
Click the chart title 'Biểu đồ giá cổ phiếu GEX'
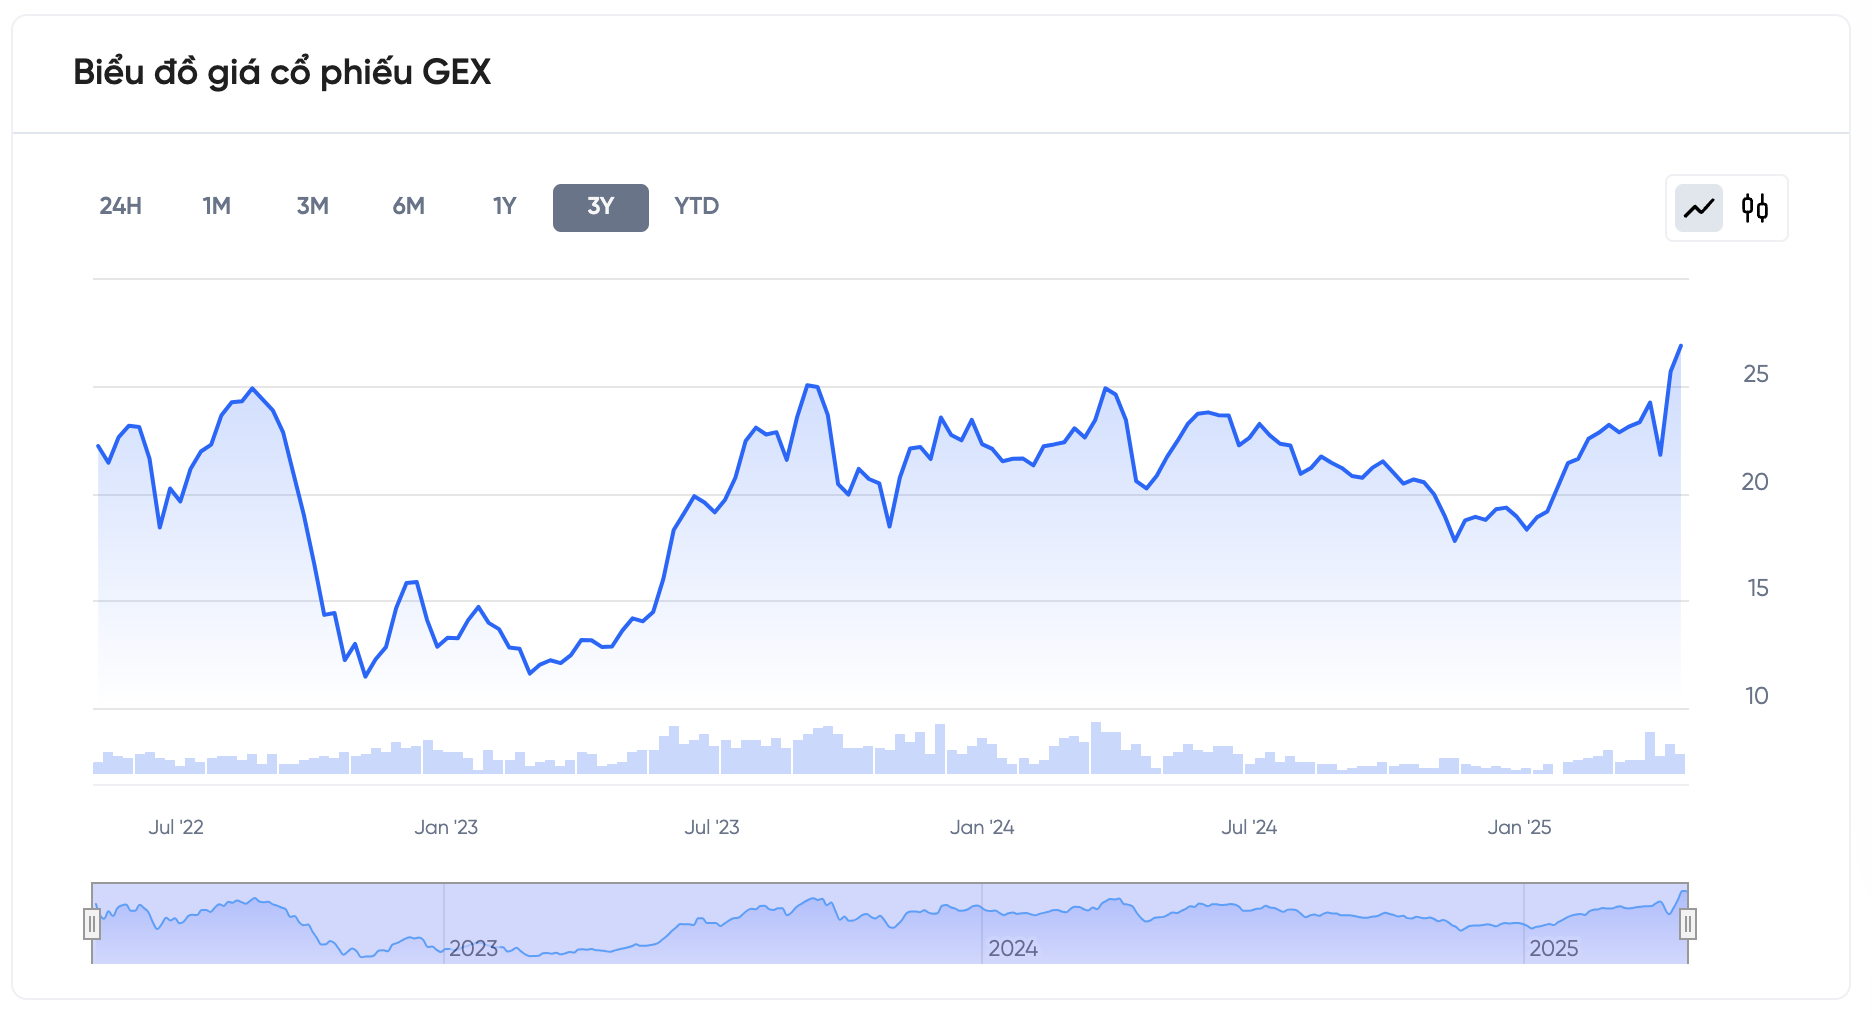point(282,72)
